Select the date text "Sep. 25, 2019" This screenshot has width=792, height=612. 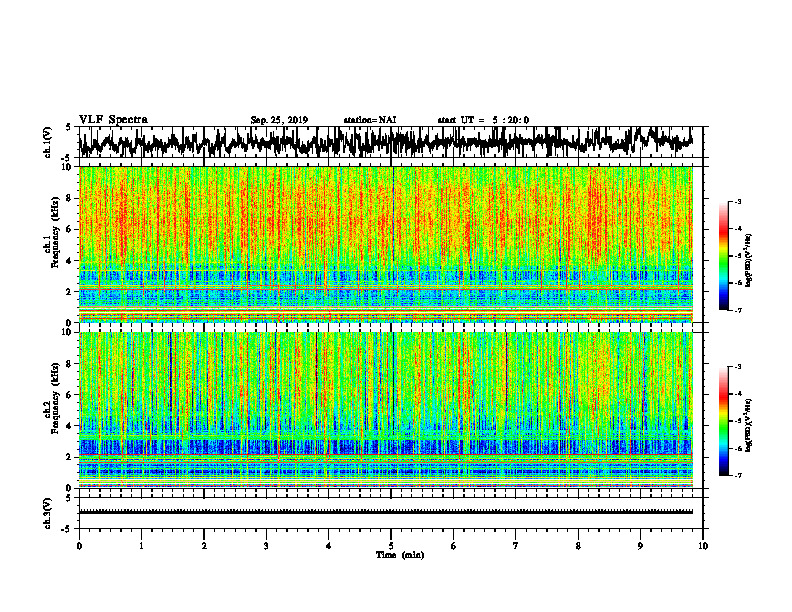point(279,120)
